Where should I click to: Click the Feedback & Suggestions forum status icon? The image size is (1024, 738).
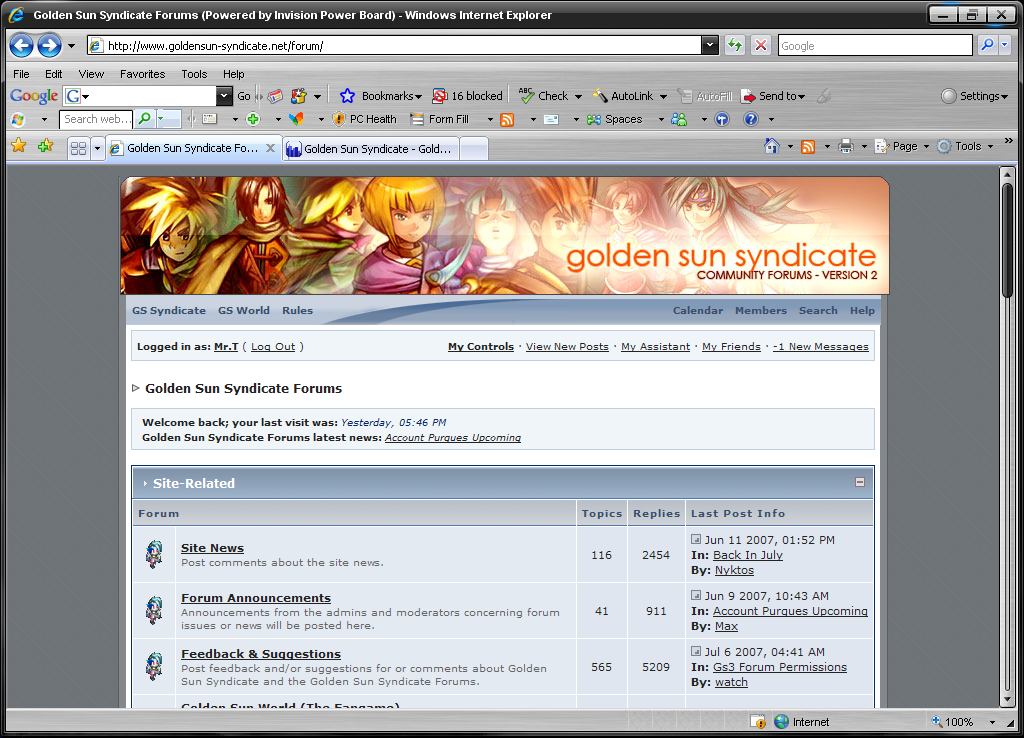[154, 666]
